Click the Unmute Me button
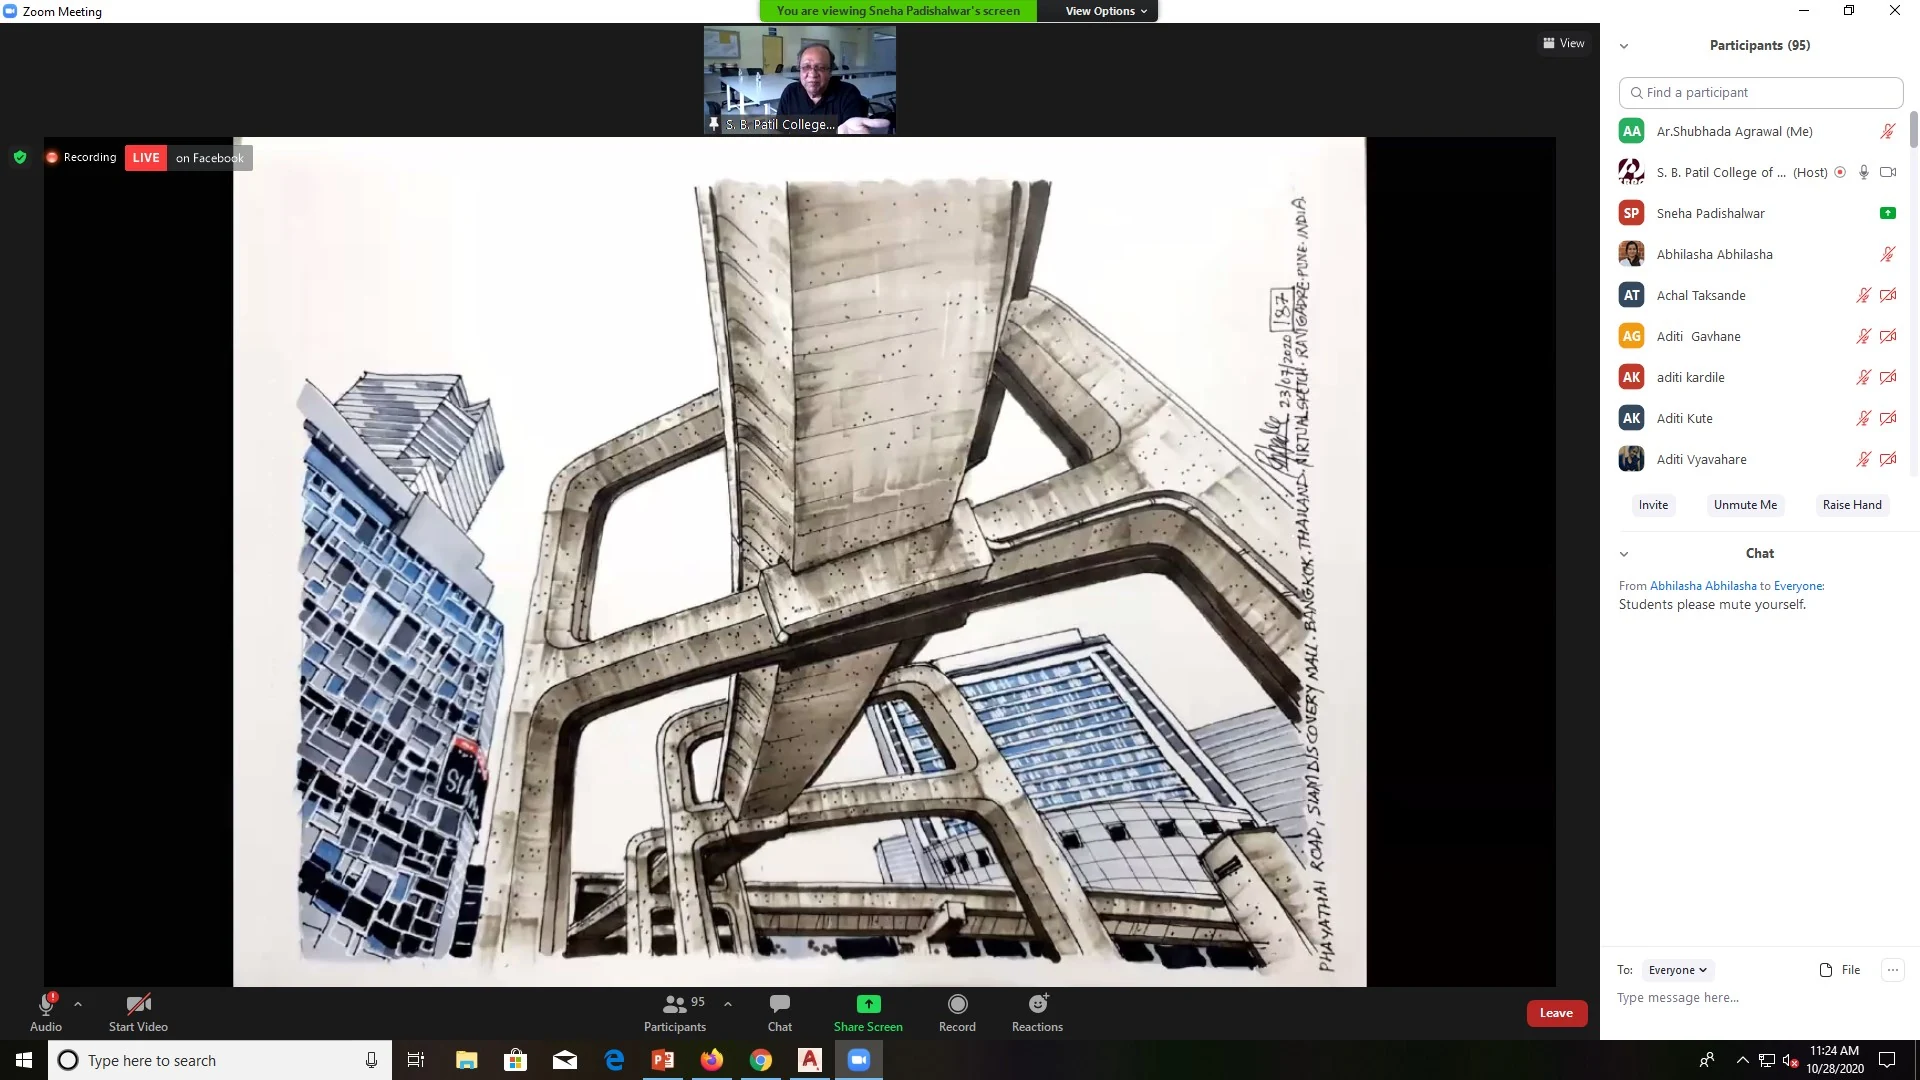Image resolution: width=1920 pixels, height=1080 pixels. (x=1745, y=505)
